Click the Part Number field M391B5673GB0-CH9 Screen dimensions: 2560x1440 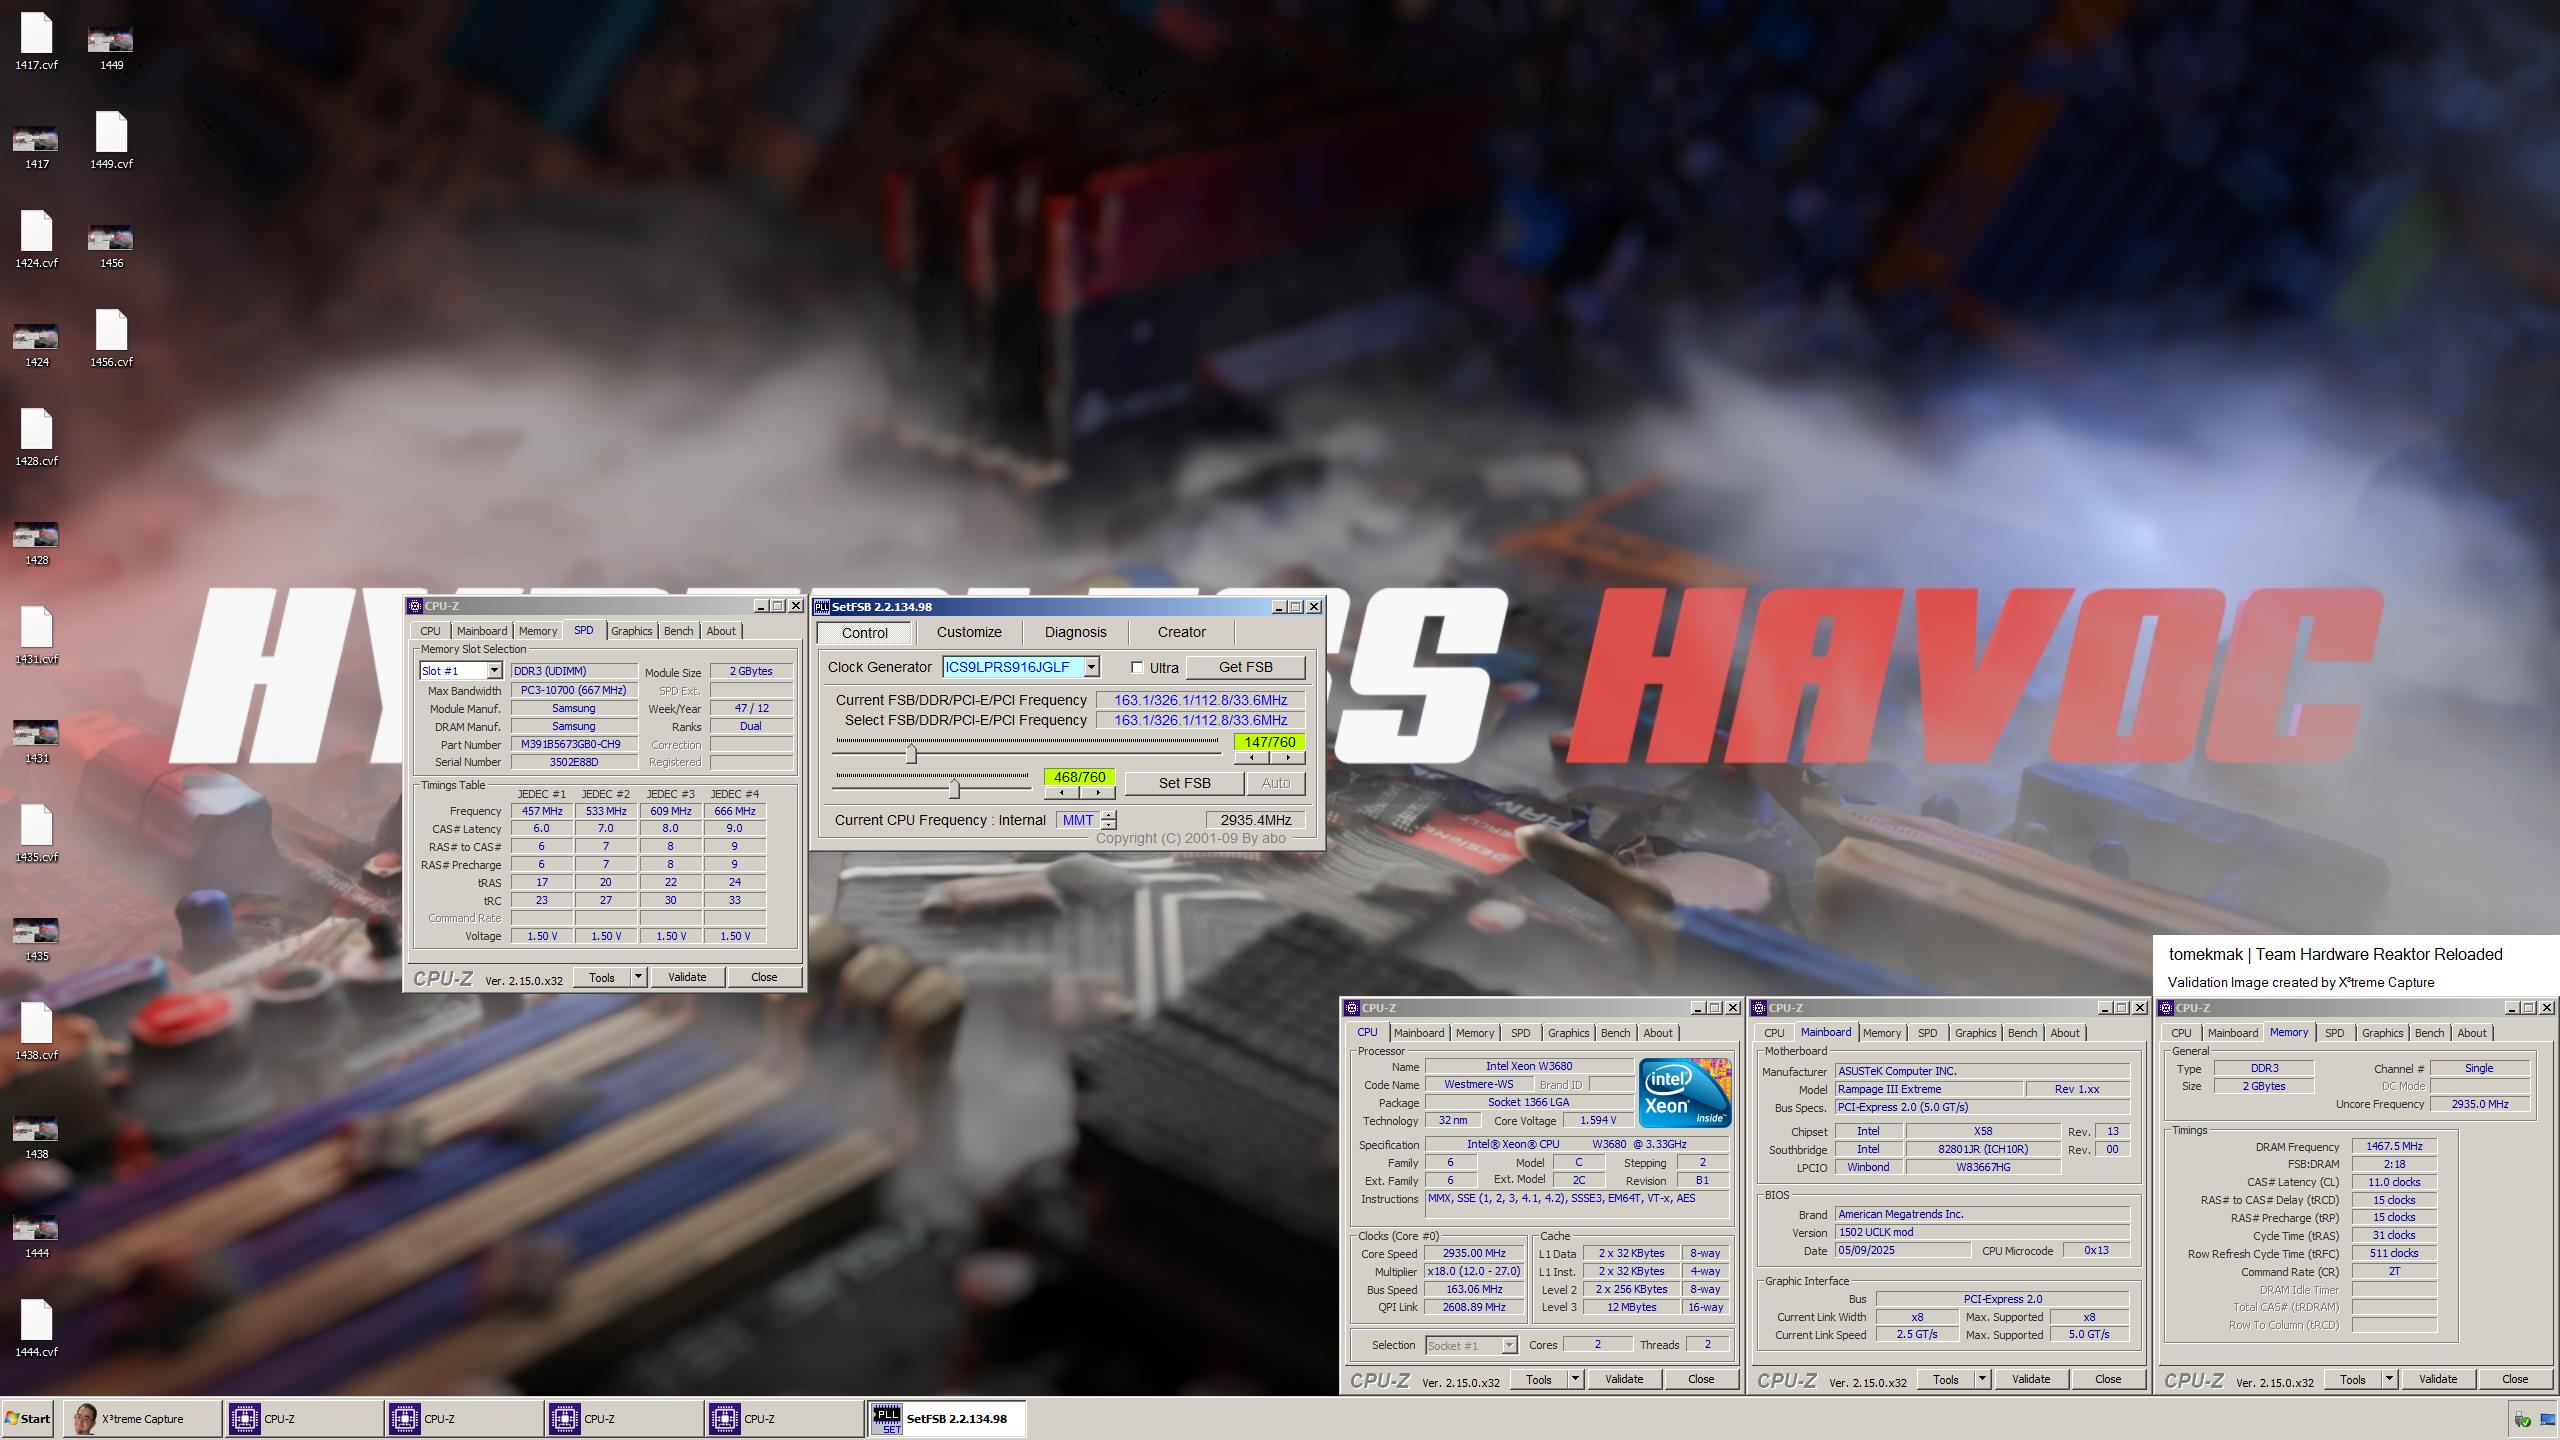574,744
